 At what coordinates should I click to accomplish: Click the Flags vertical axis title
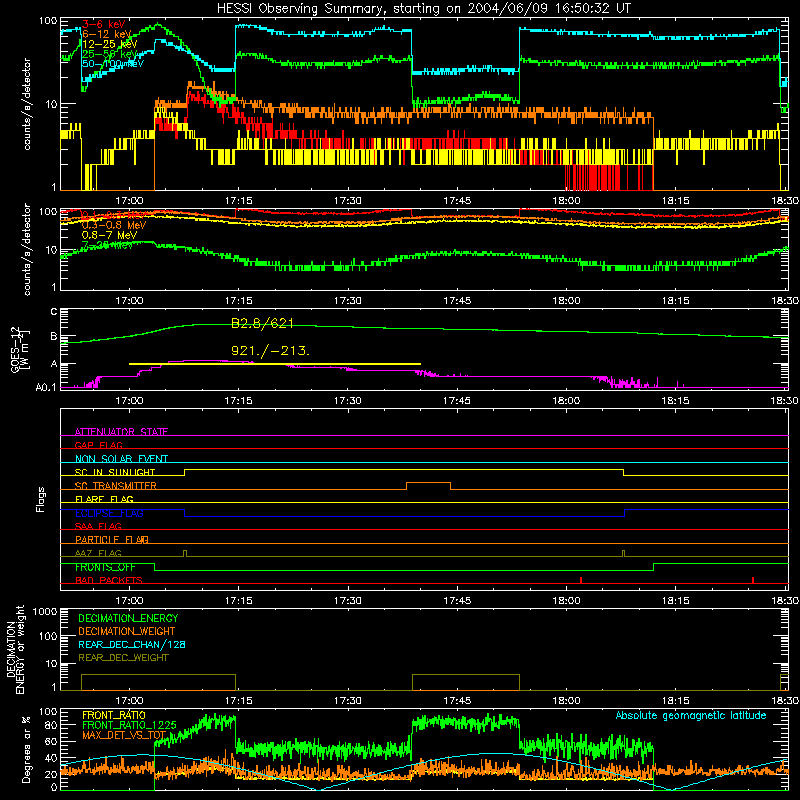click(x=41, y=499)
